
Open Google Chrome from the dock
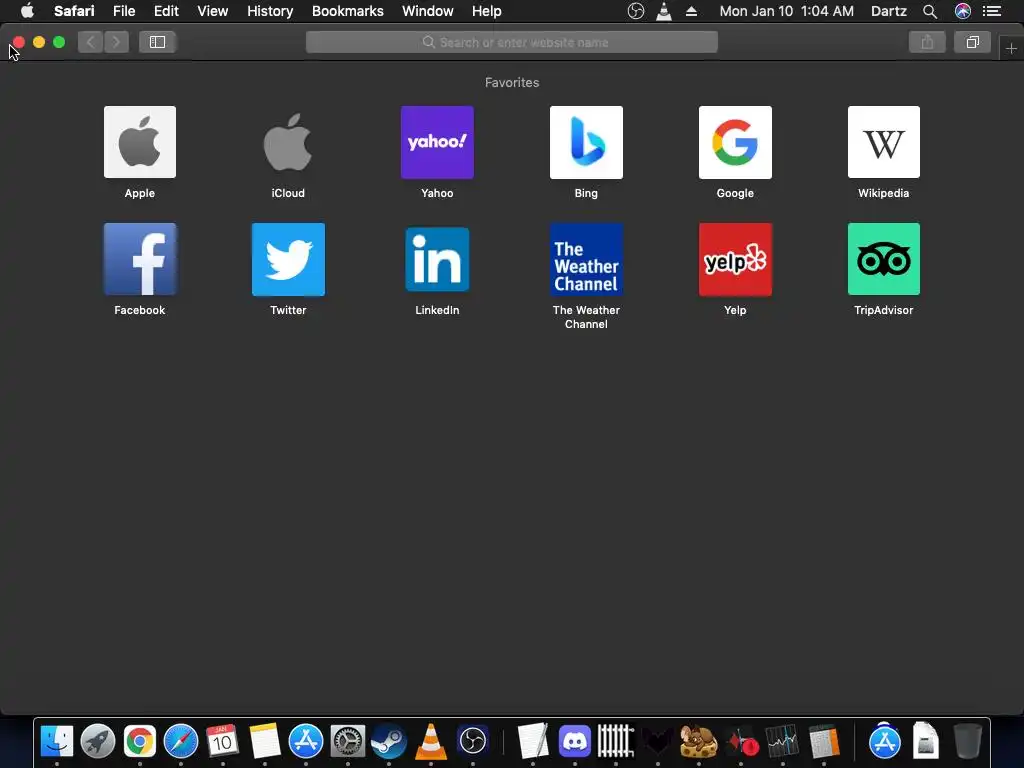[140, 742]
